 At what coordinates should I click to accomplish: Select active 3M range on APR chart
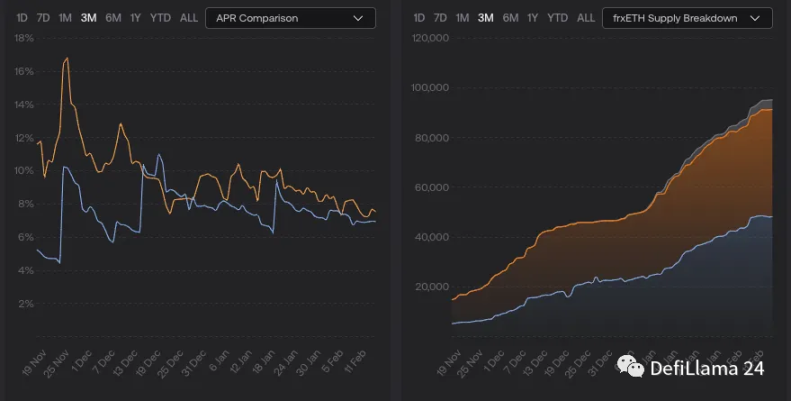[88, 18]
